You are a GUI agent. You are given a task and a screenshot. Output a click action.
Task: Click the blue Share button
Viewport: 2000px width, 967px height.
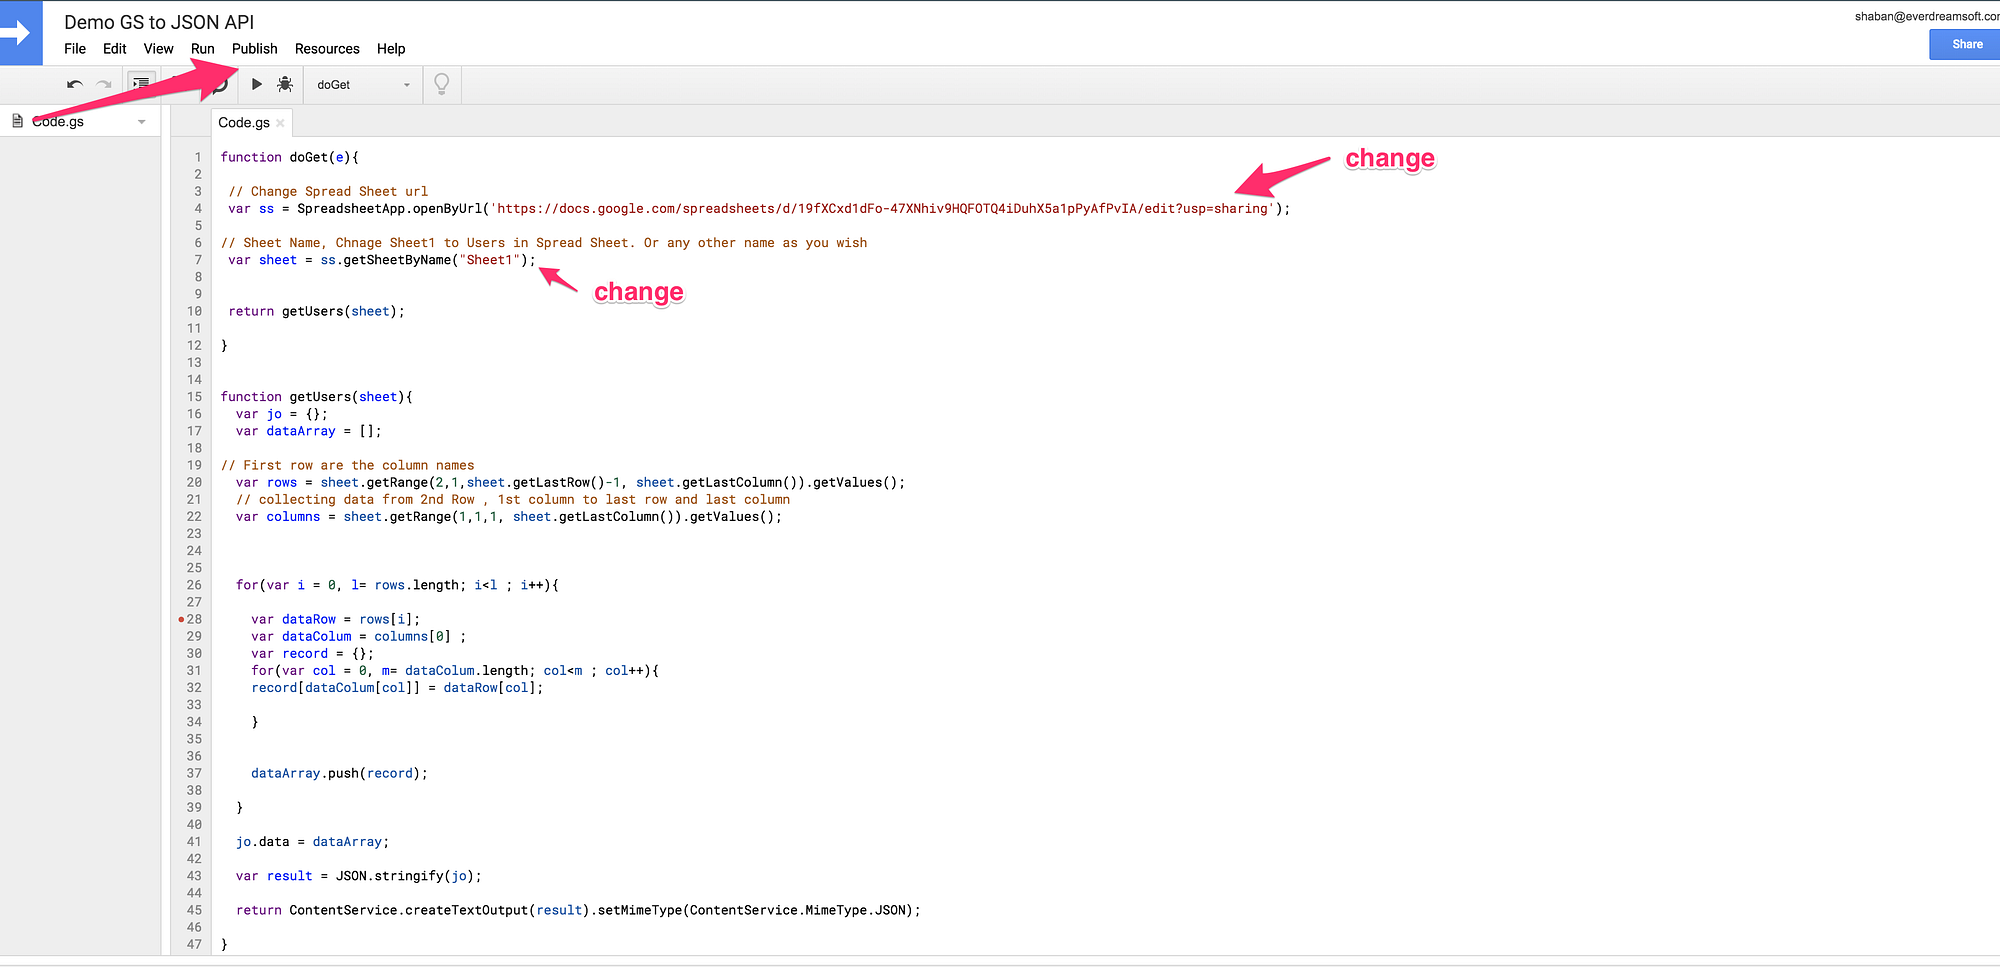click(x=1963, y=44)
